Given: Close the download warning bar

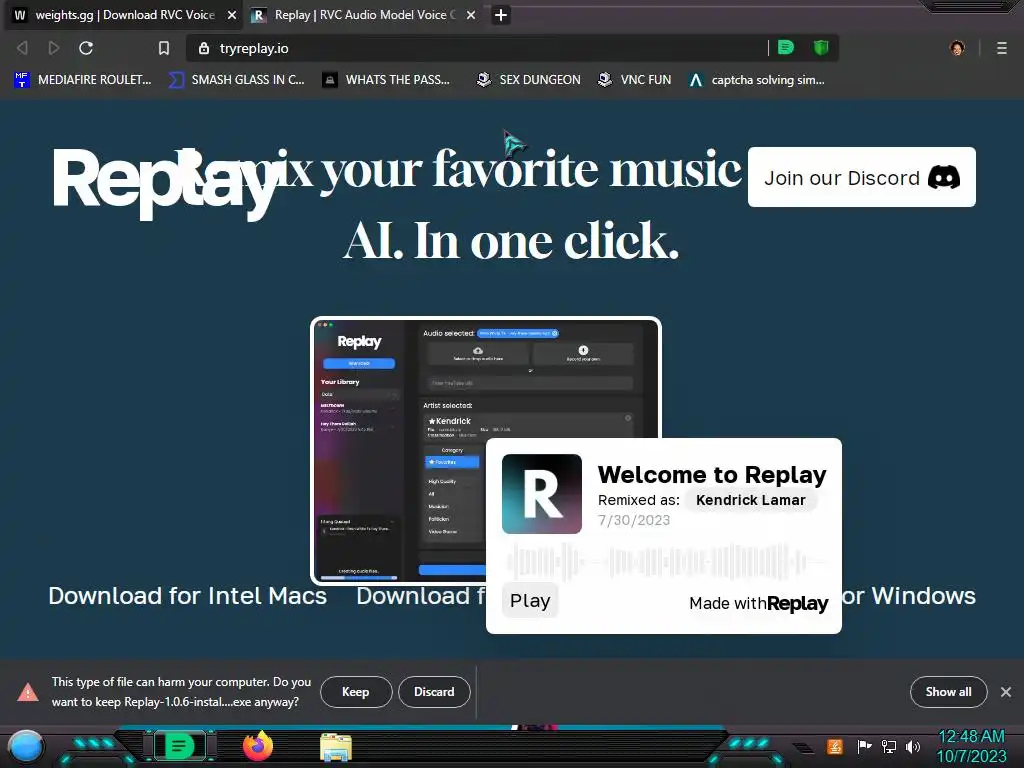Looking at the screenshot, I should [x=1006, y=692].
